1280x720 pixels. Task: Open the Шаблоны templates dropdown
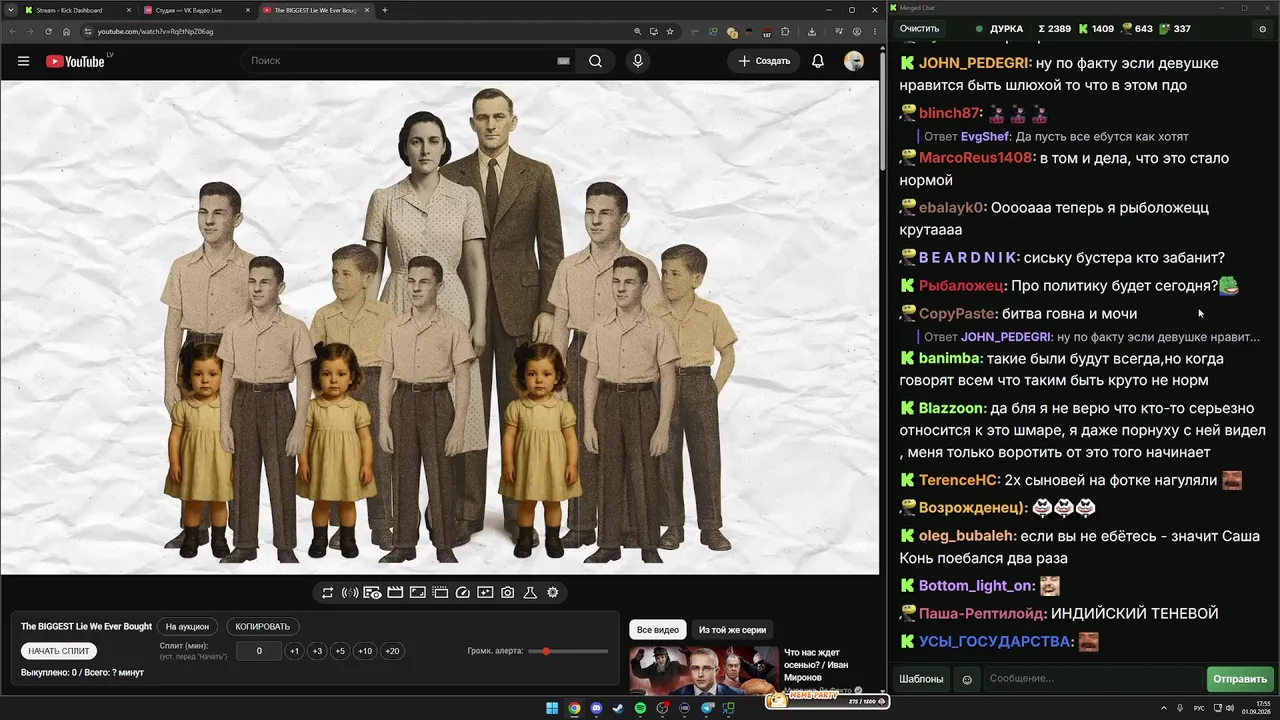tap(921, 679)
